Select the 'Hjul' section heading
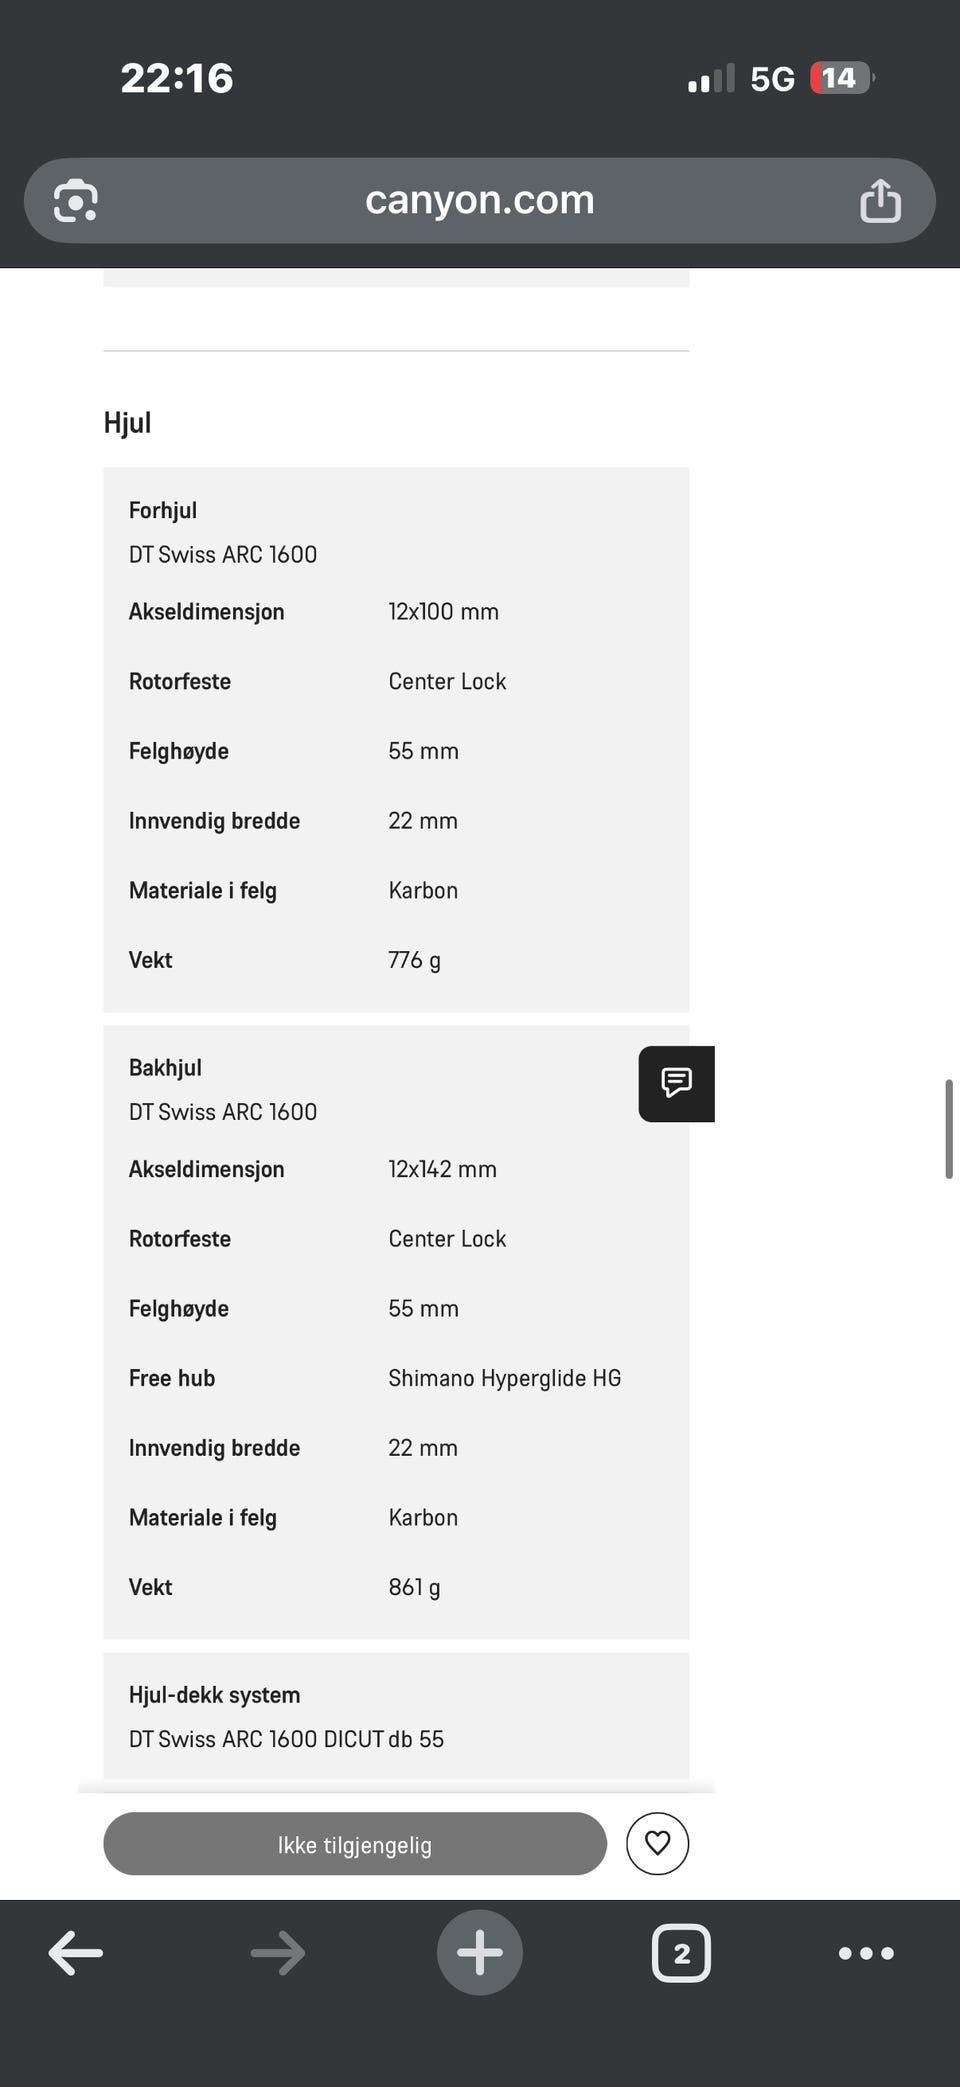Viewport: 960px width, 2087px height. point(128,423)
